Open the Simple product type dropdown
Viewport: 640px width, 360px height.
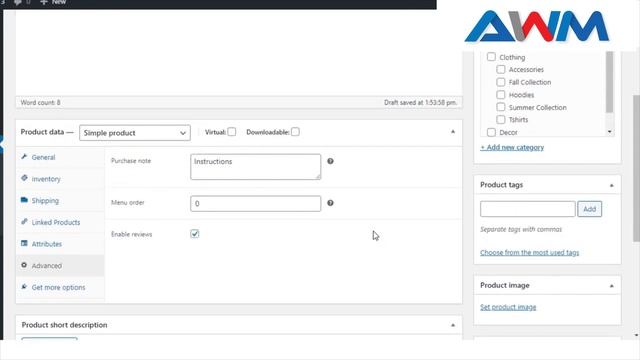click(135, 133)
